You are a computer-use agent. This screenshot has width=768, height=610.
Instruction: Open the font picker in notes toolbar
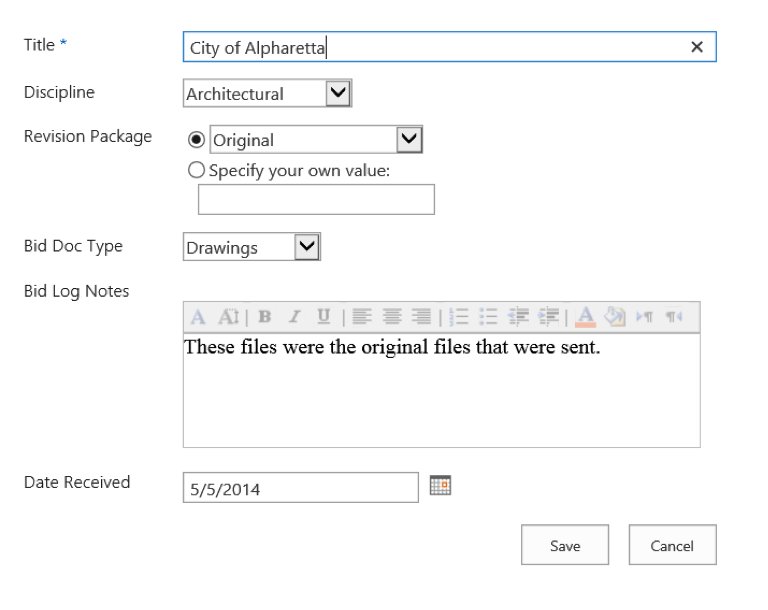[x=198, y=317]
